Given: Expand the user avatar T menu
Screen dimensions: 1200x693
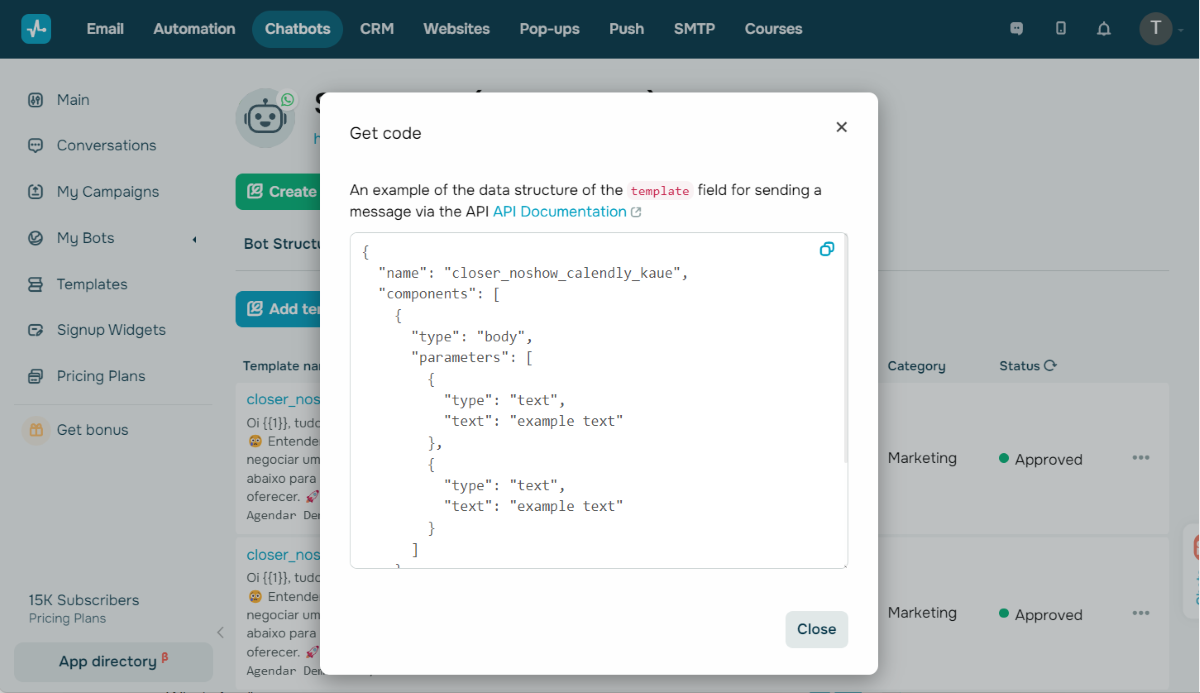Looking at the screenshot, I should [1158, 29].
